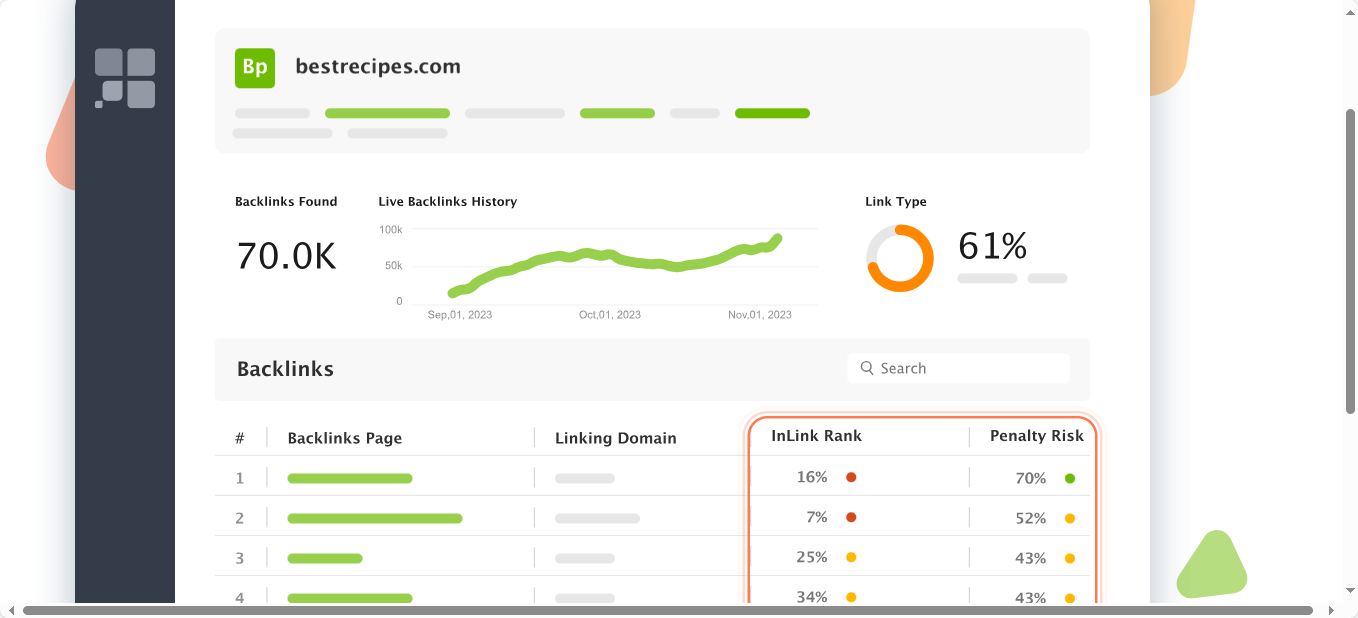
Task: Click the search magnifier icon
Action: (x=866, y=368)
